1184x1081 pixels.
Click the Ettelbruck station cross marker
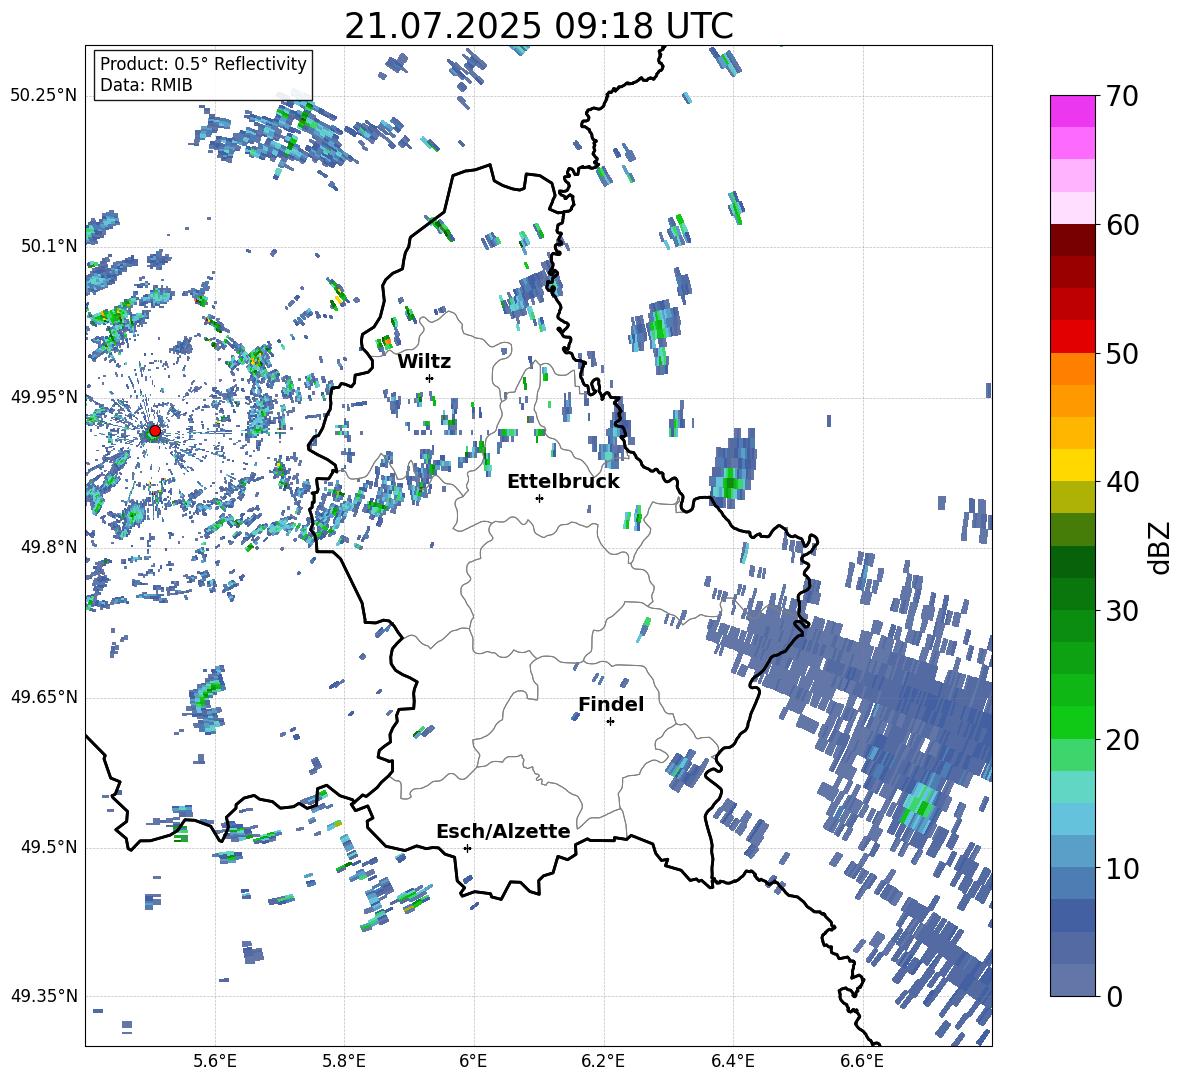pos(539,498)
